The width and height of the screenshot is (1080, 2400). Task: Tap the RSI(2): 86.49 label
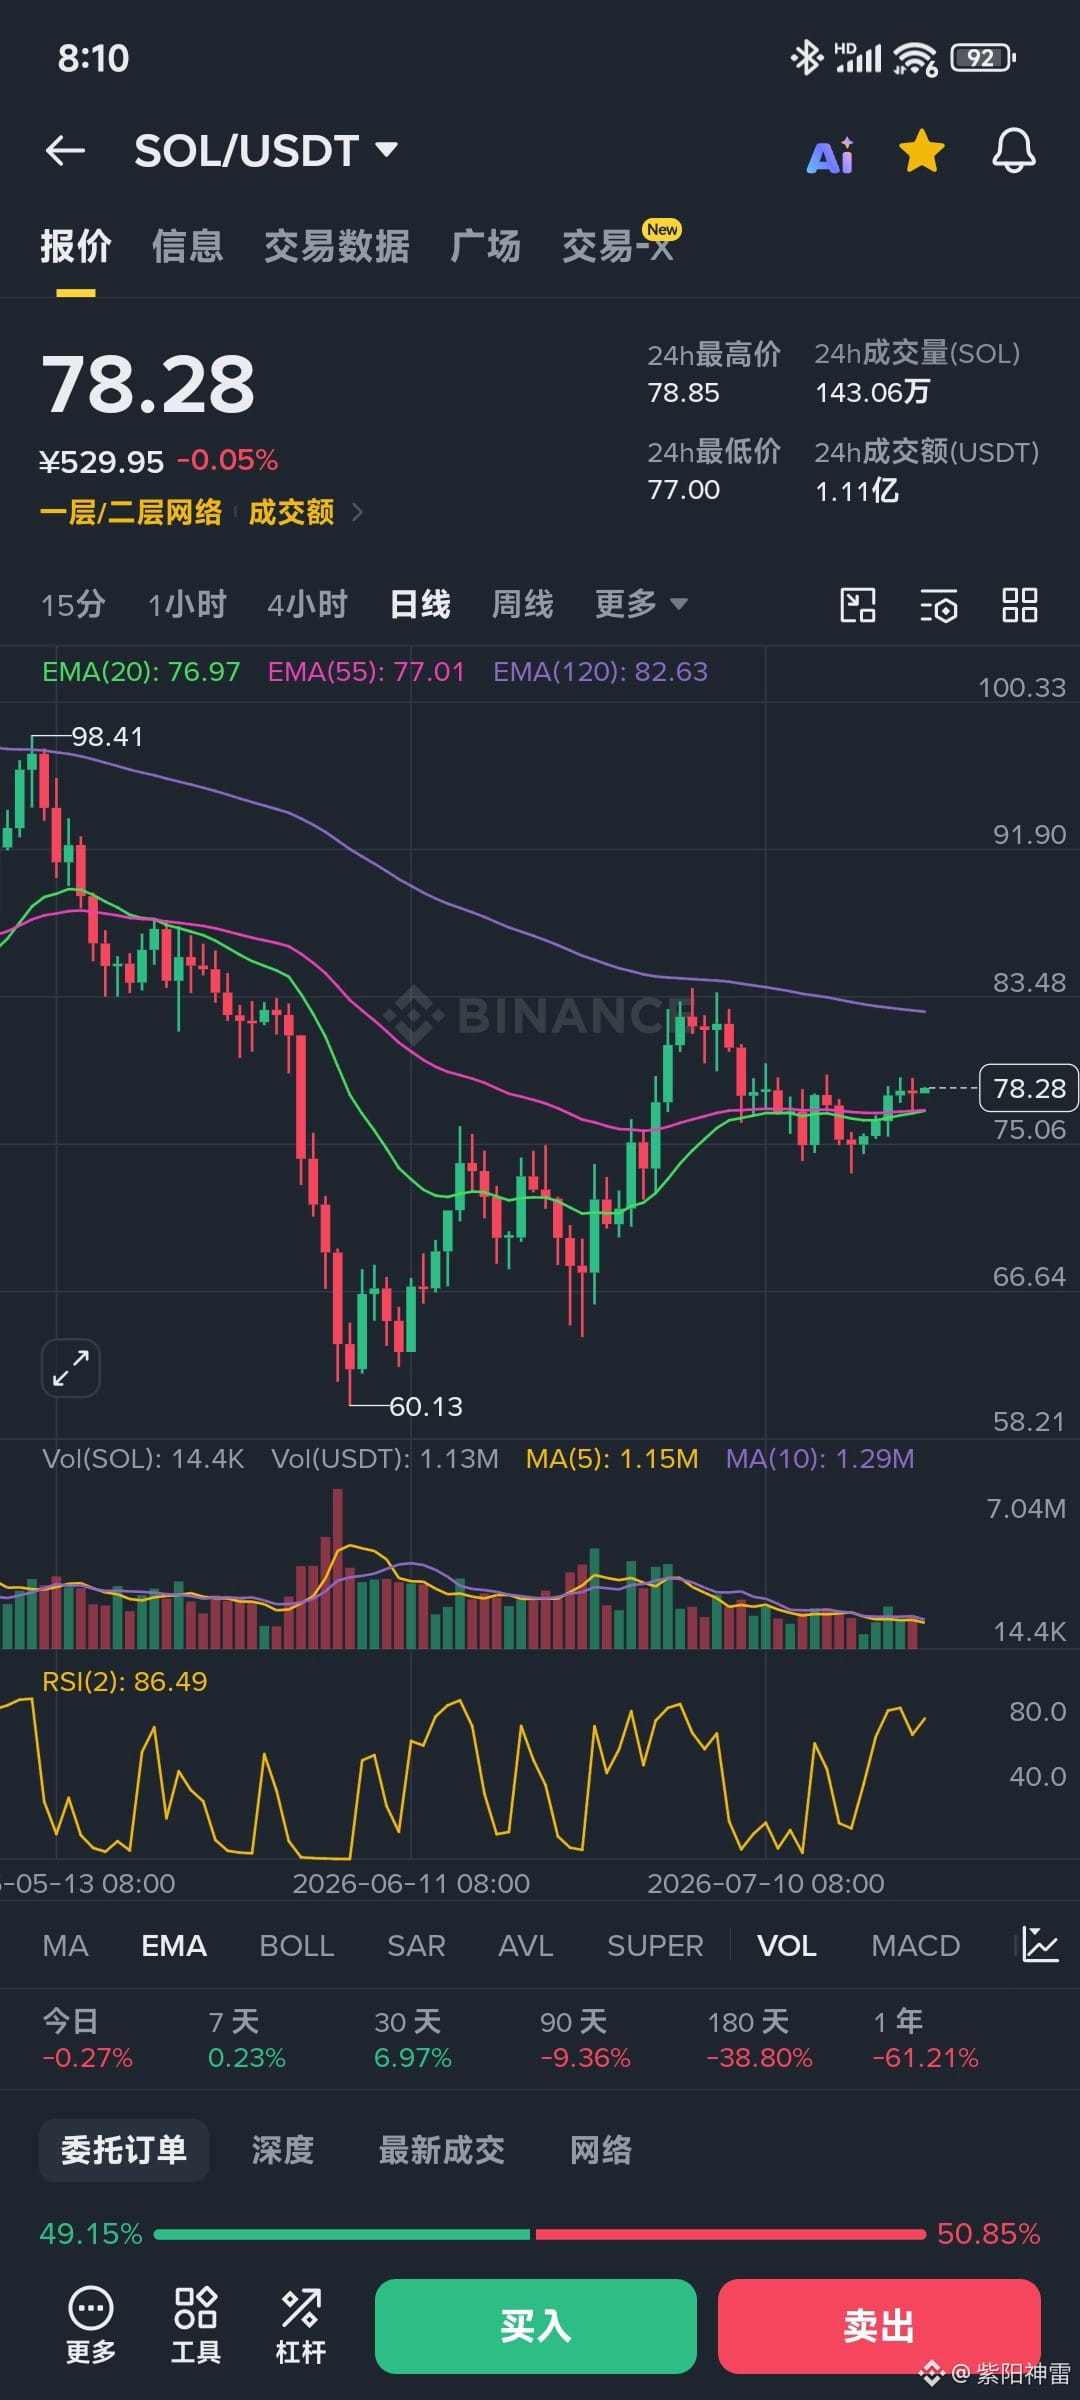tap(125, 1681)
